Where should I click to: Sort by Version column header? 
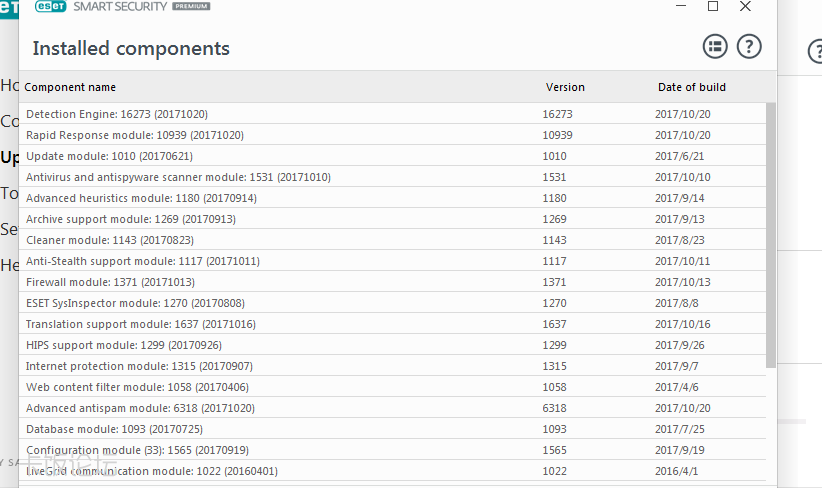click(565, 87)
